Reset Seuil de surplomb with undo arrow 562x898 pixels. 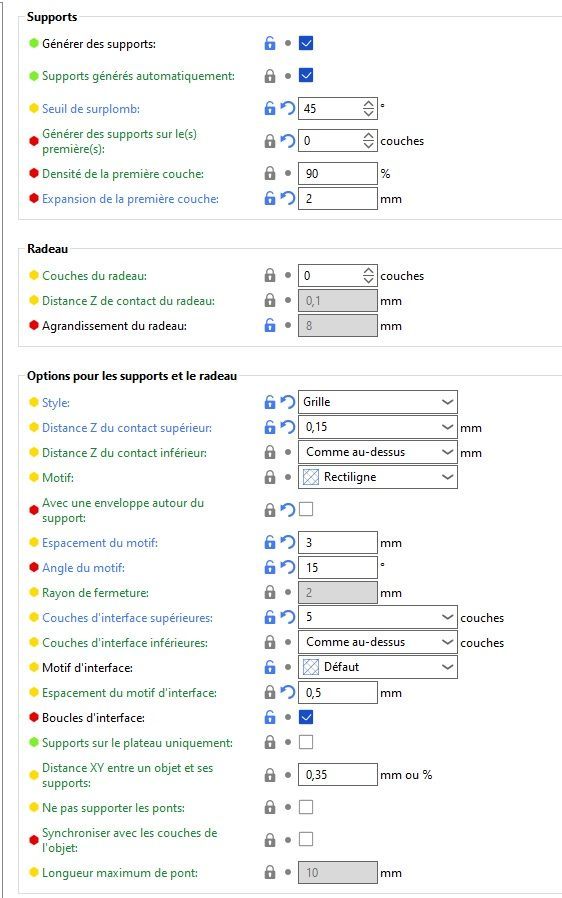point(288,108)
